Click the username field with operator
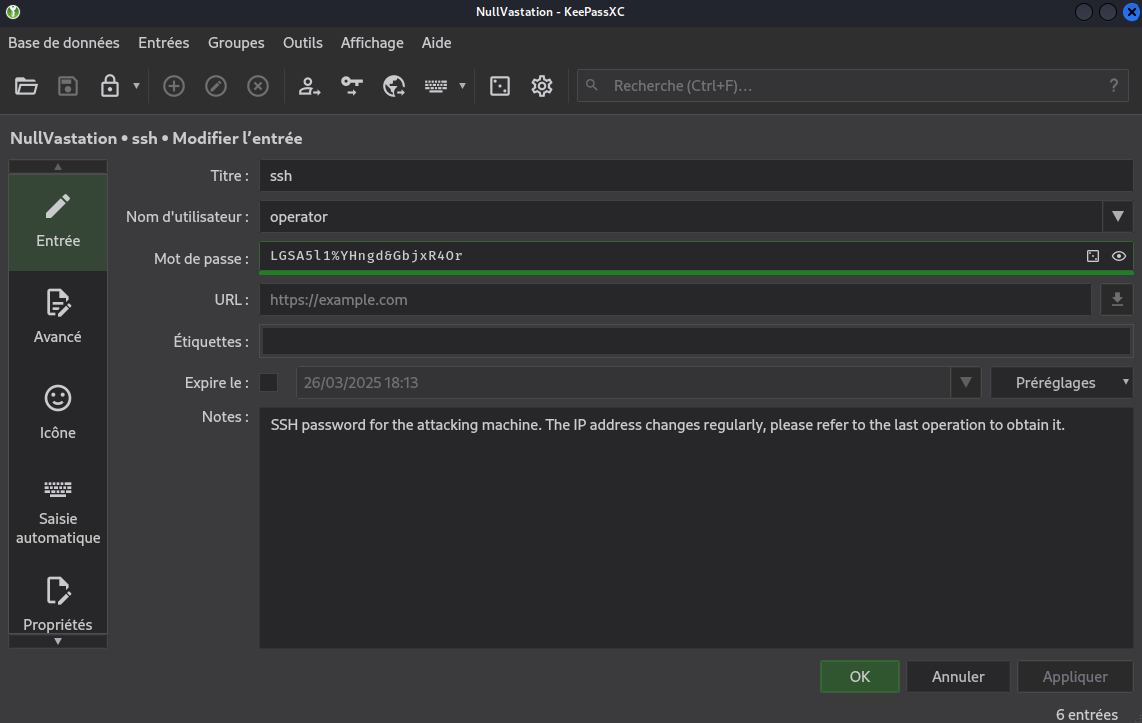Viewport: 1142px width, 723px height. (680, 216)
